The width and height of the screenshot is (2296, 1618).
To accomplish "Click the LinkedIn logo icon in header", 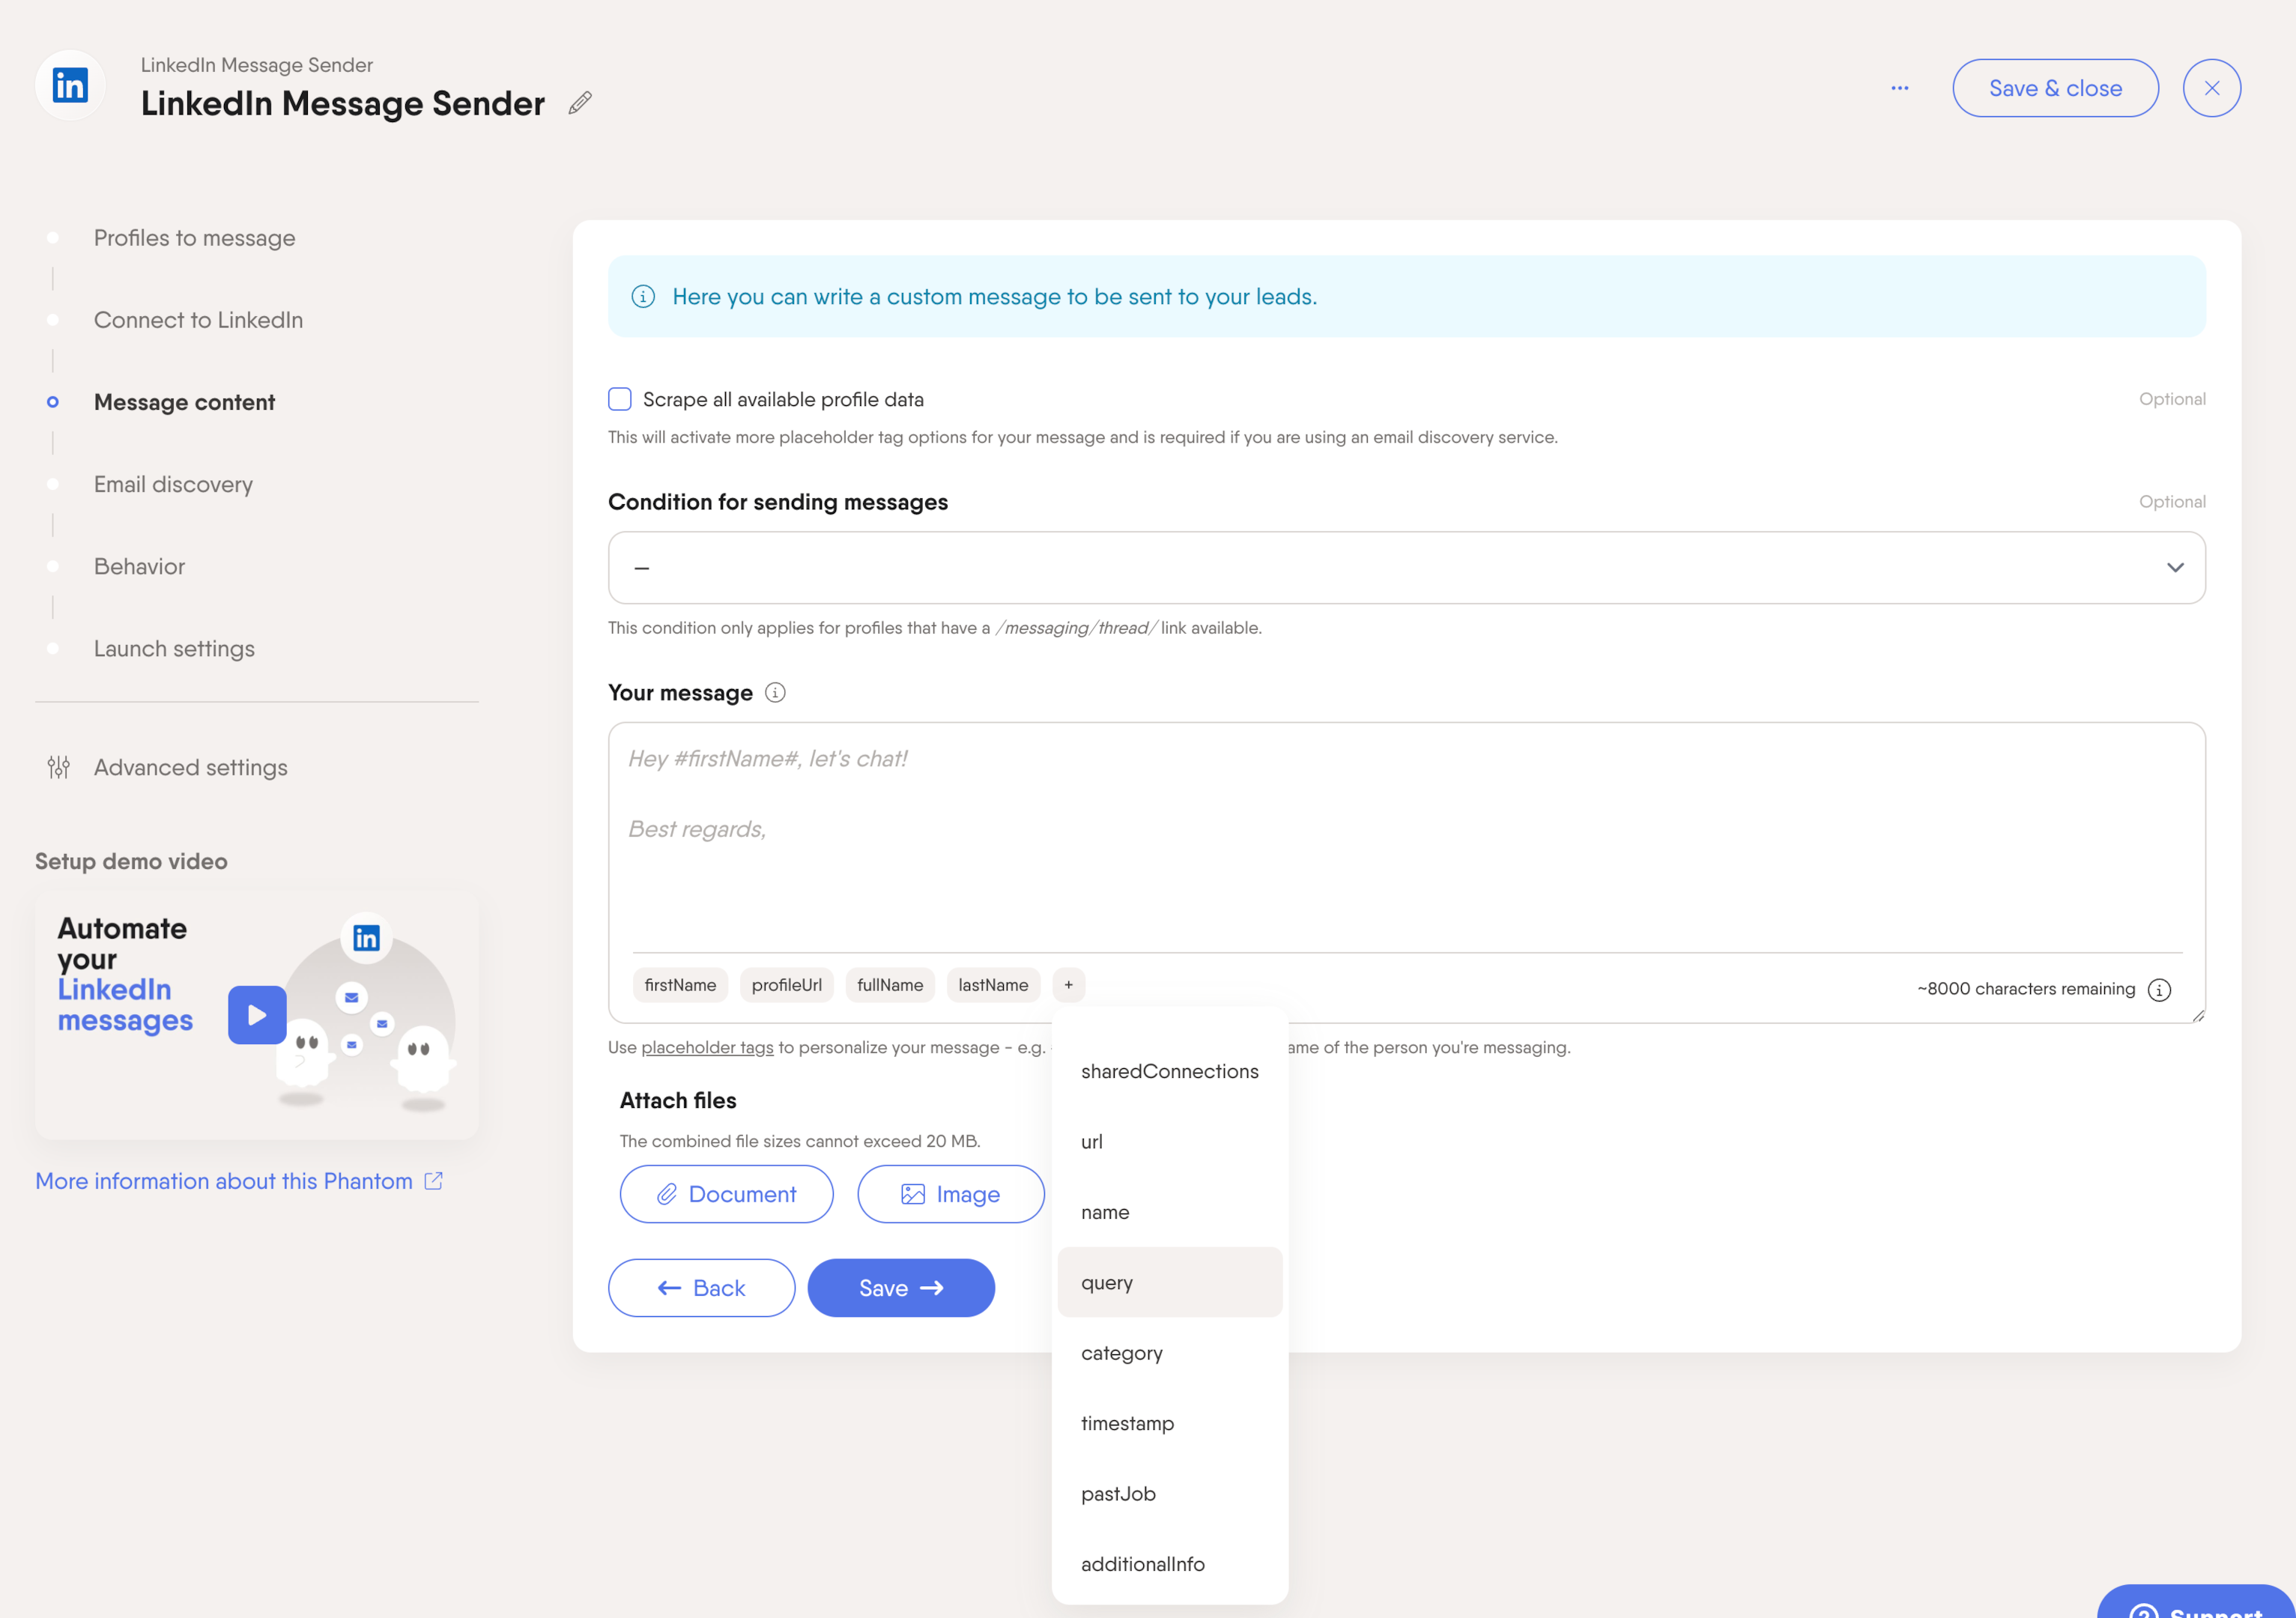I will [x=70, y=85].
